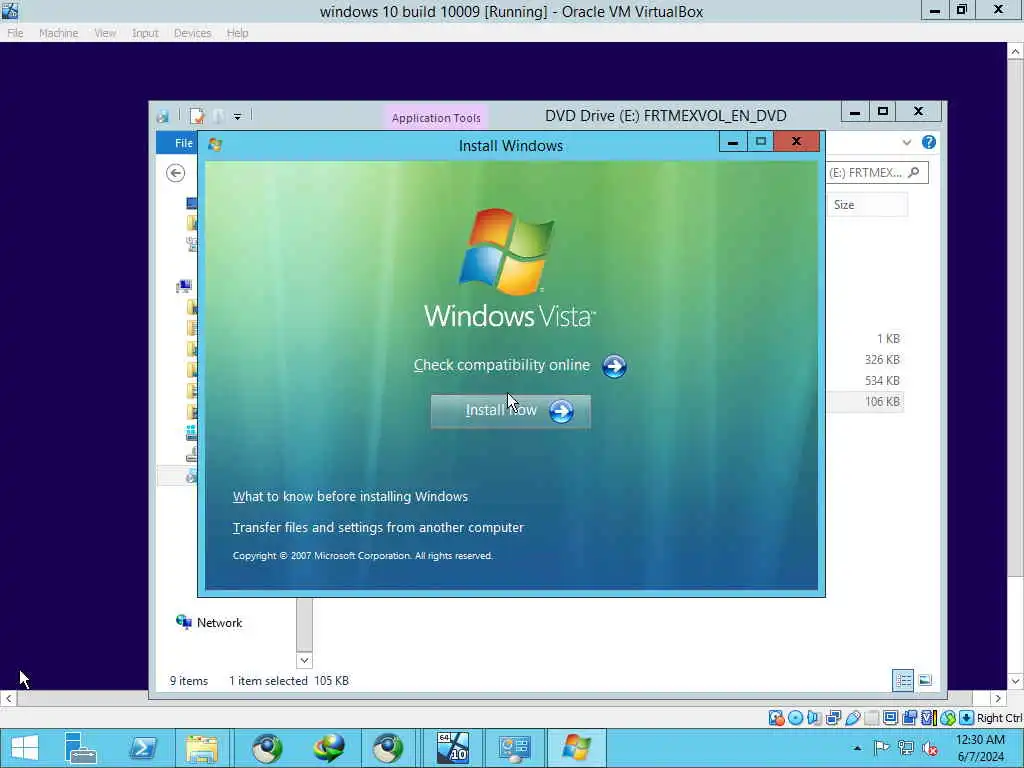Image resolution: width=1024 pixels, height=768 pixels.
Task: Click Properties icon in Explorer quick access toolbar
Action: 197,116
